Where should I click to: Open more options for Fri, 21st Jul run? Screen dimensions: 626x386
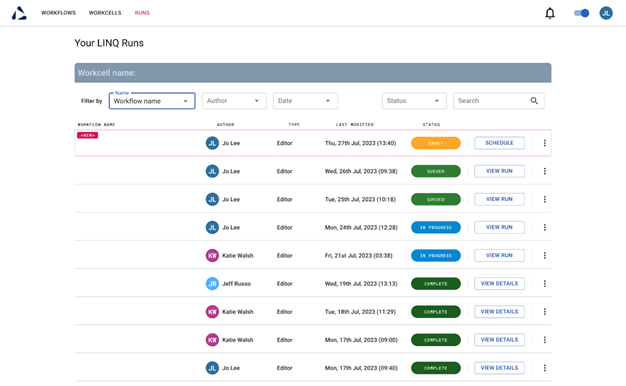click(545, 255)
